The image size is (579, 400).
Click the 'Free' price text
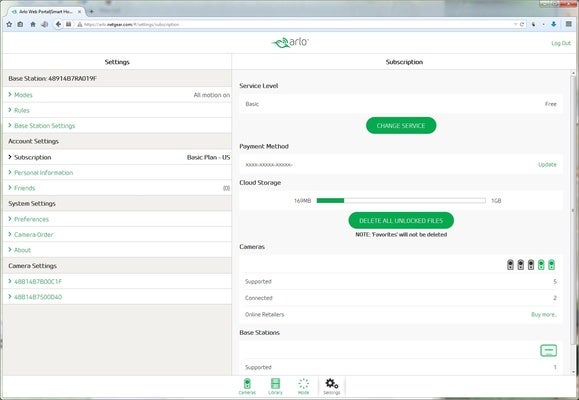pyautogui.click(x=551, y=104)
